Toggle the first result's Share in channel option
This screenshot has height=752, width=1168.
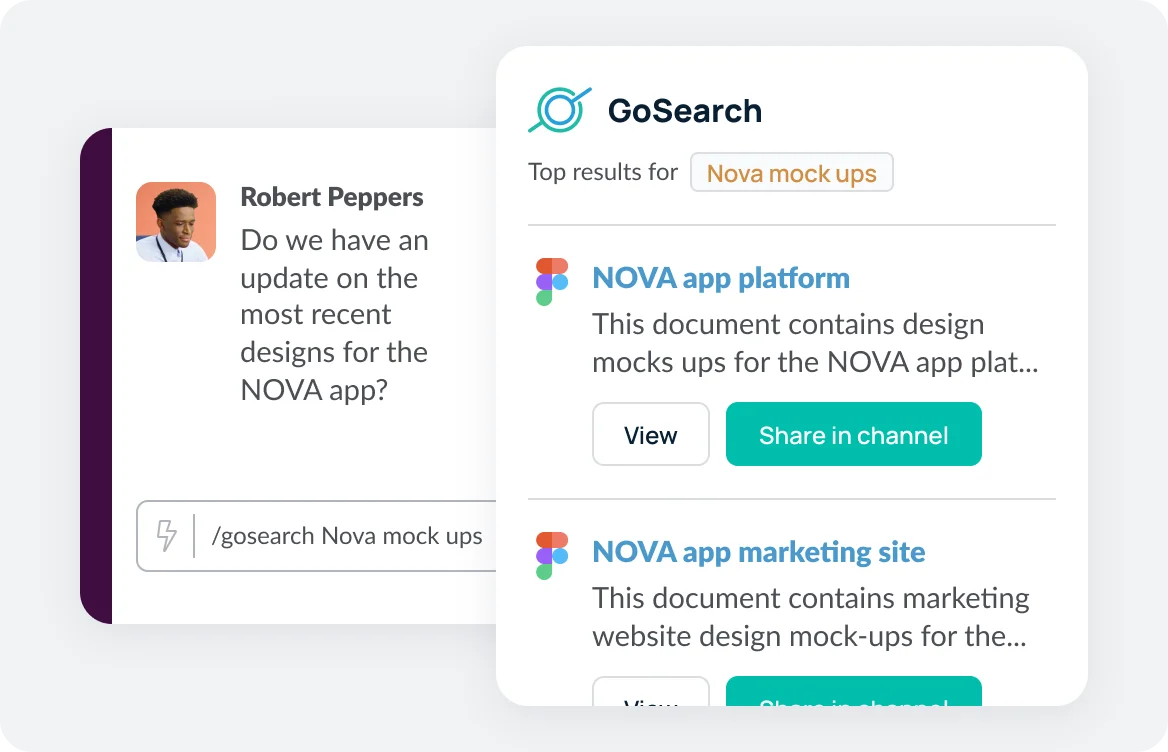coord(853,434)
